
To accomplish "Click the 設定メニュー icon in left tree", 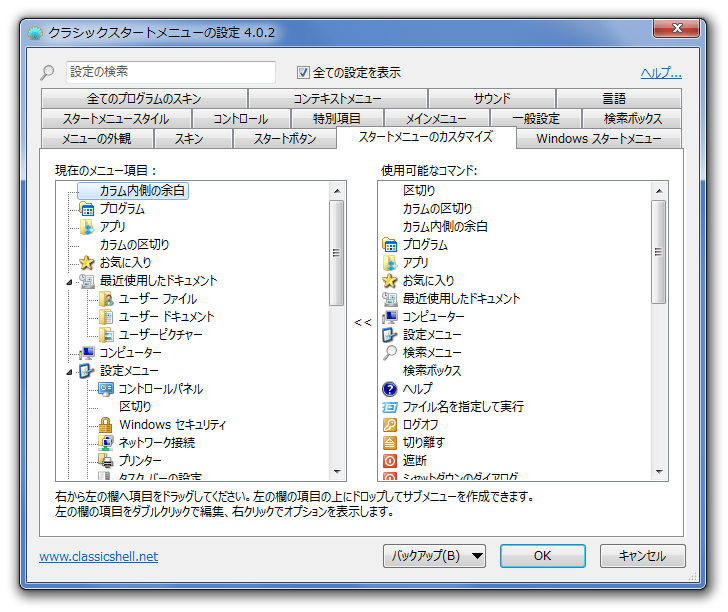I will pyautogui.click(x=86, y=371).
